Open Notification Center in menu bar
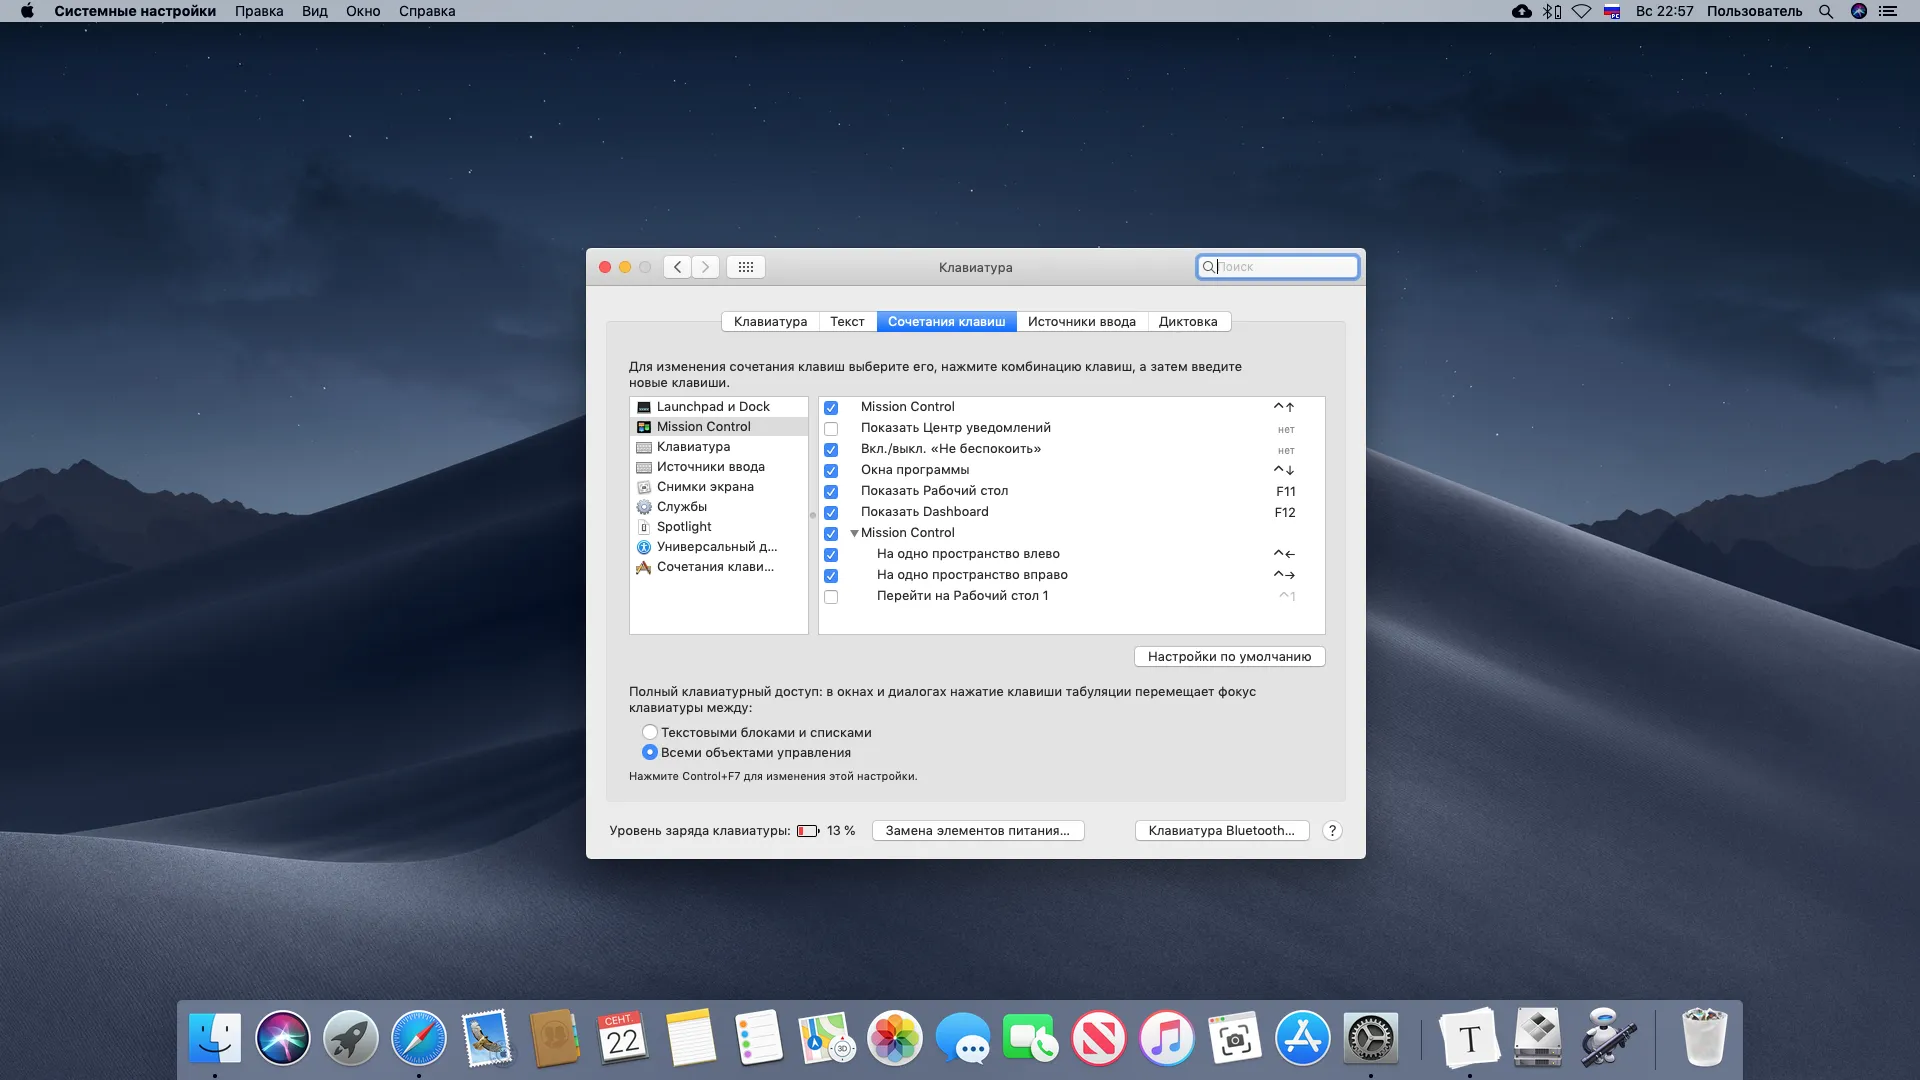Image resolution: width=1920 pixels, height=1080 pixels. point(1888,11)
